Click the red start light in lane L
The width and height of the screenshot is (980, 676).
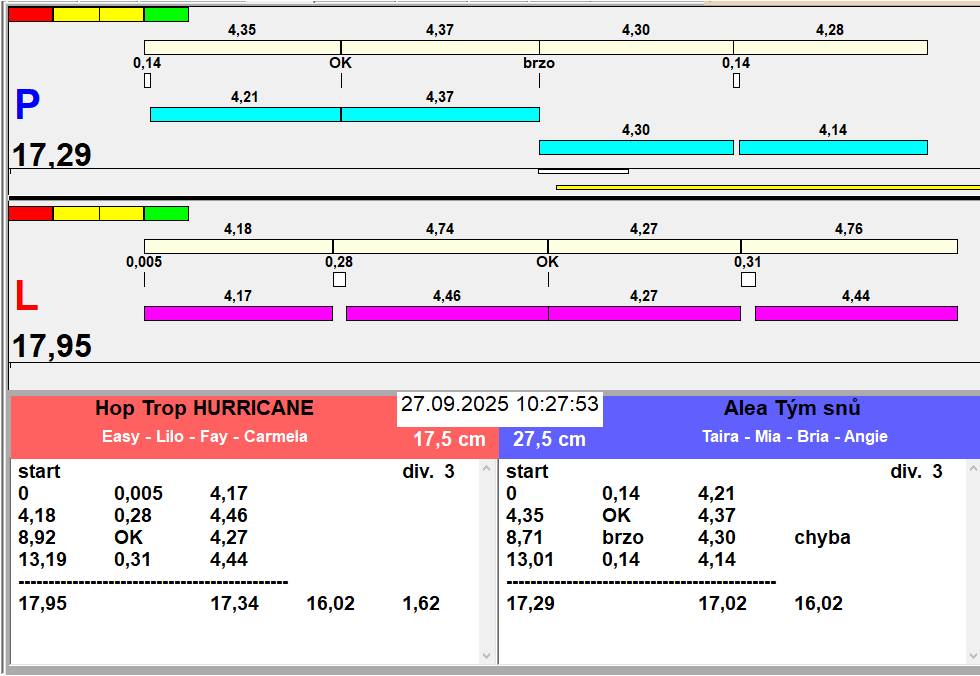[31, 214]
